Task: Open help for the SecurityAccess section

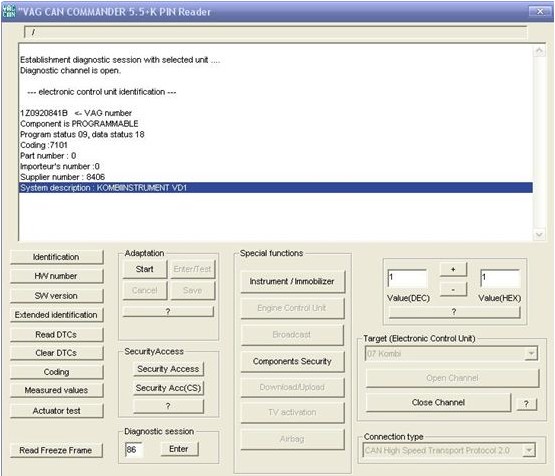Action: click(x=168, y=406)
